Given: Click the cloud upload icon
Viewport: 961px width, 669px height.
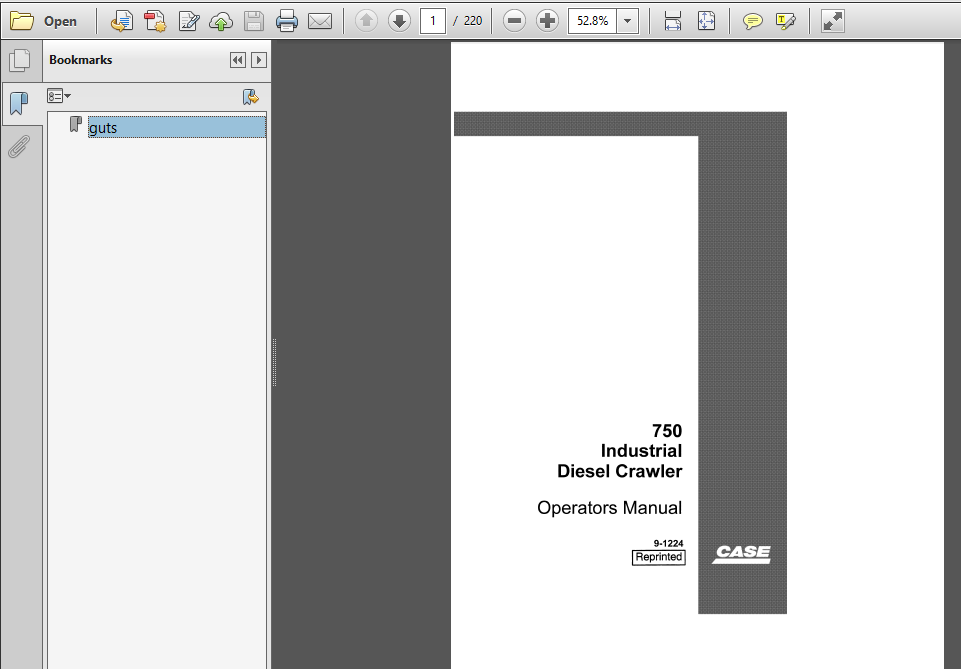Looking at the screenshot, I should click(x=221, y=21).
